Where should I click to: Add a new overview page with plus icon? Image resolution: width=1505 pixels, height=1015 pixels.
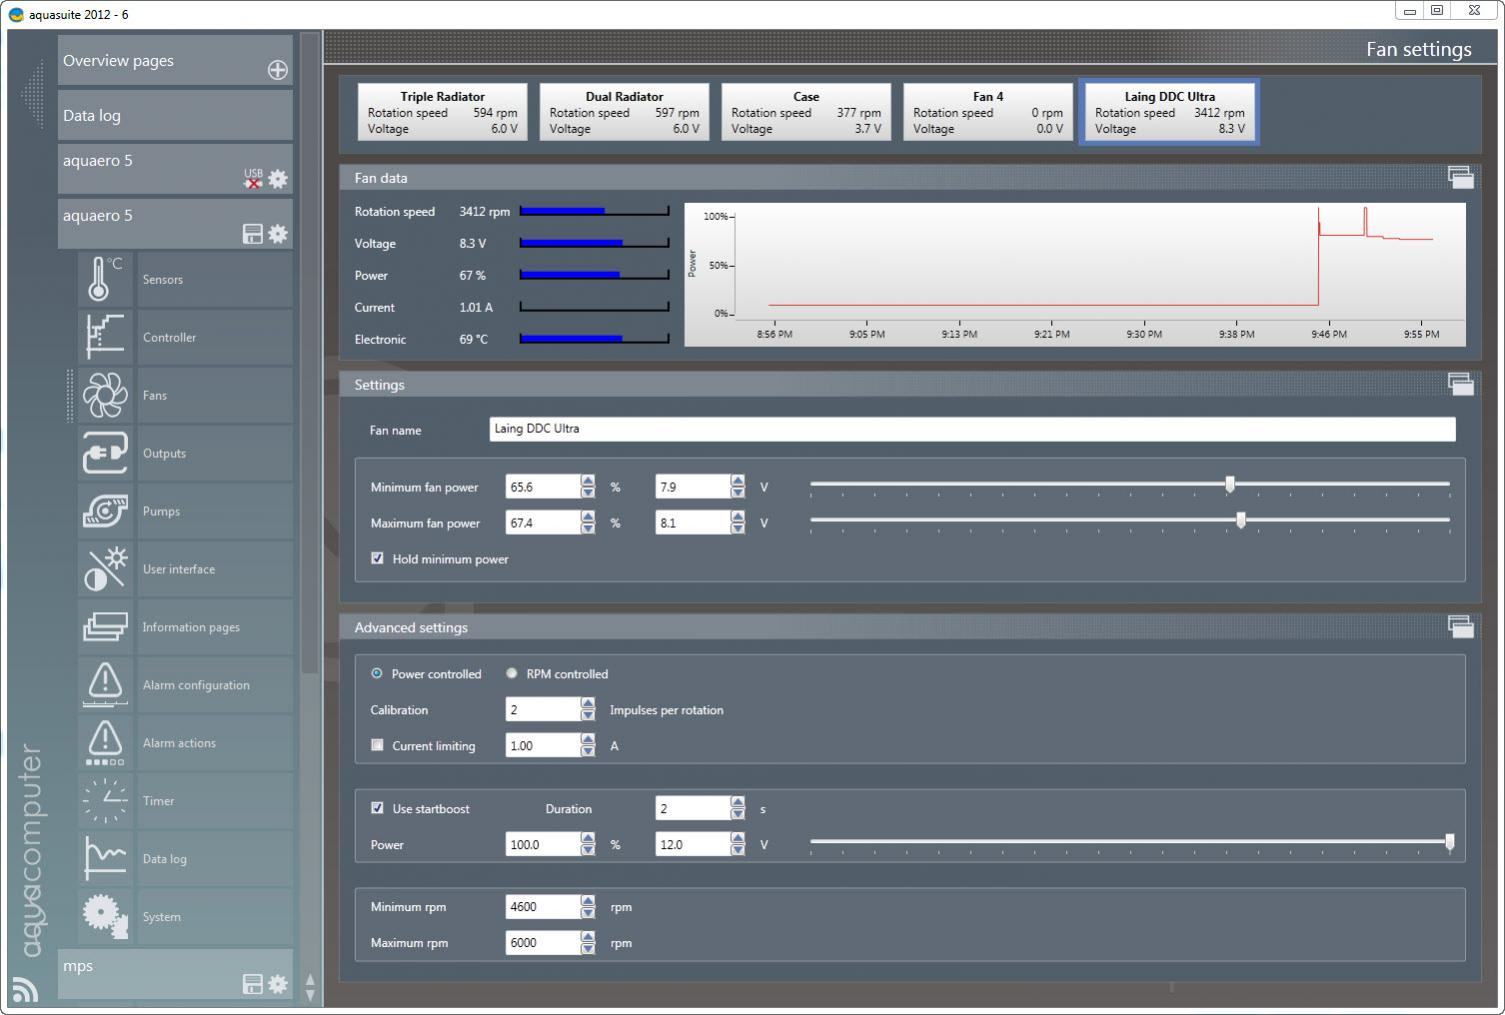click(277, 70)
